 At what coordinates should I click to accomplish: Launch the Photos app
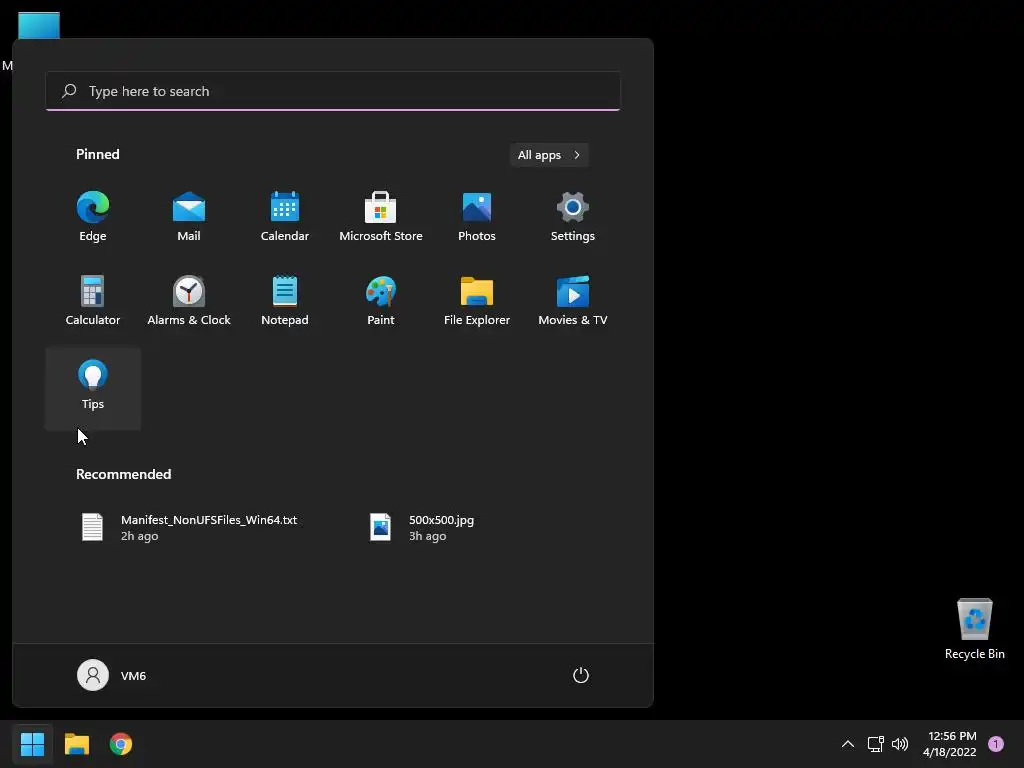pyautogui.click(x=477, y=217)
